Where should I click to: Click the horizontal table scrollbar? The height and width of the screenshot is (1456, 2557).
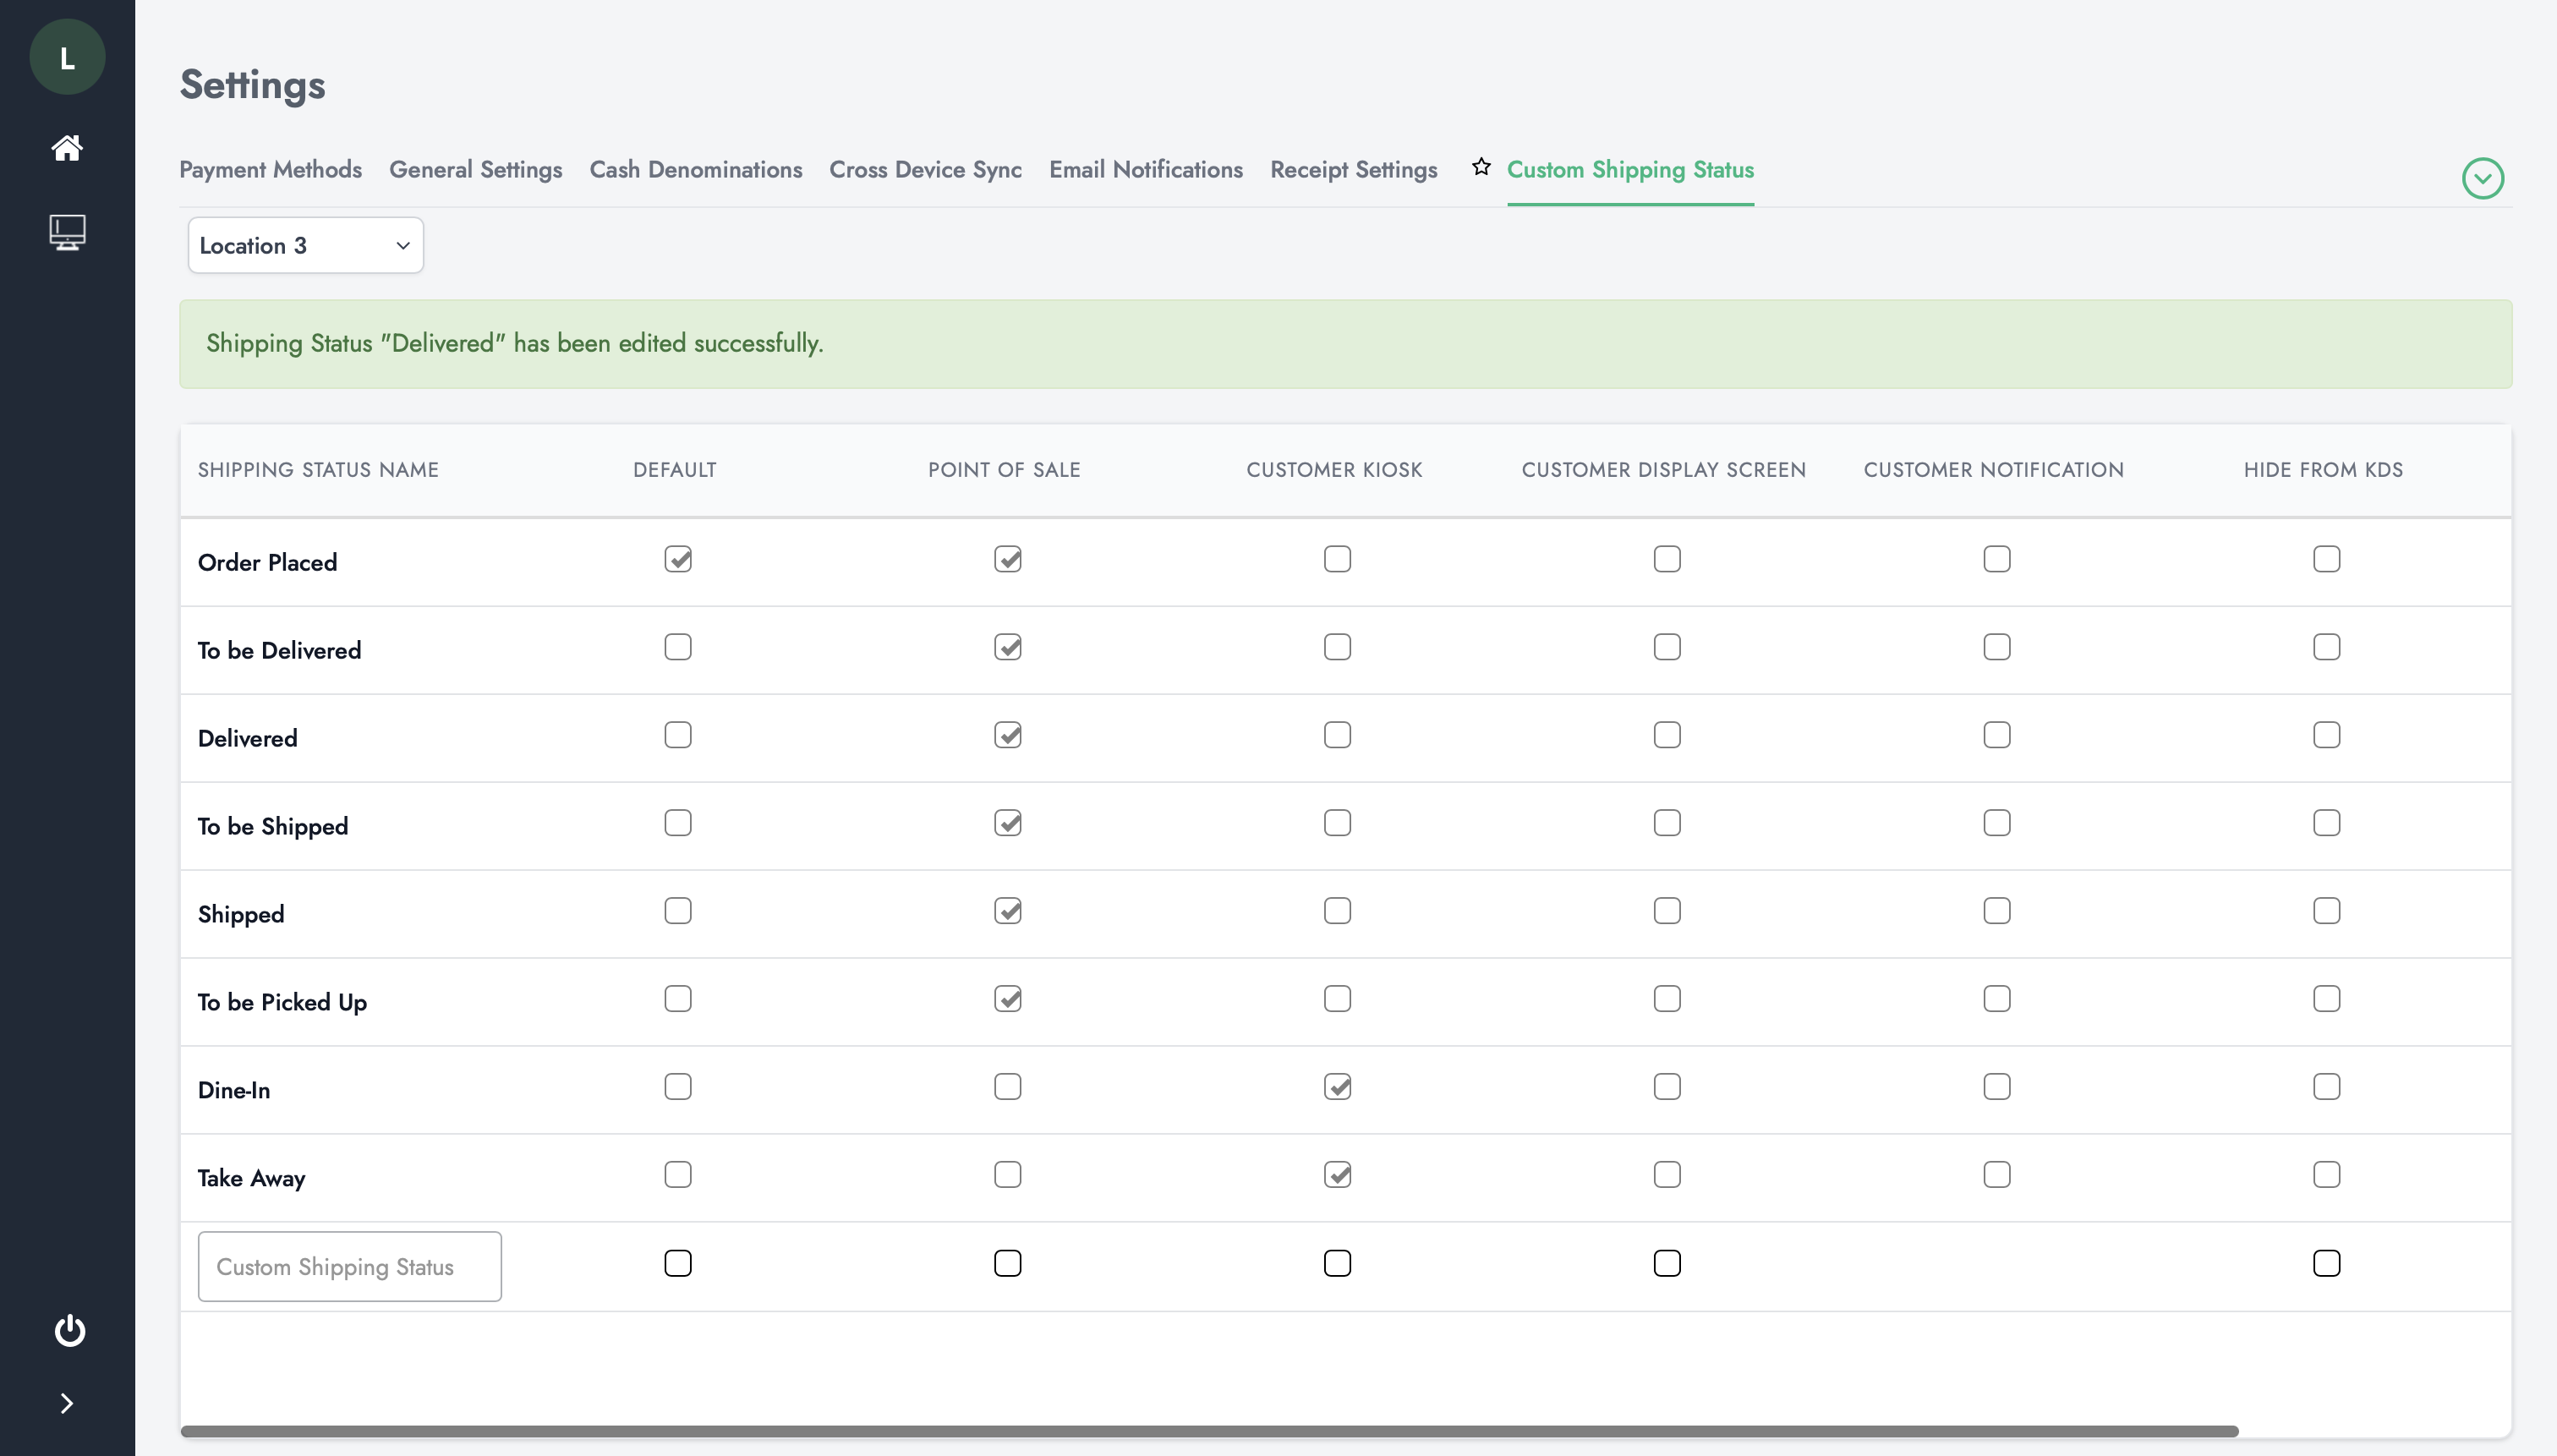(x=1209, y=1431)
